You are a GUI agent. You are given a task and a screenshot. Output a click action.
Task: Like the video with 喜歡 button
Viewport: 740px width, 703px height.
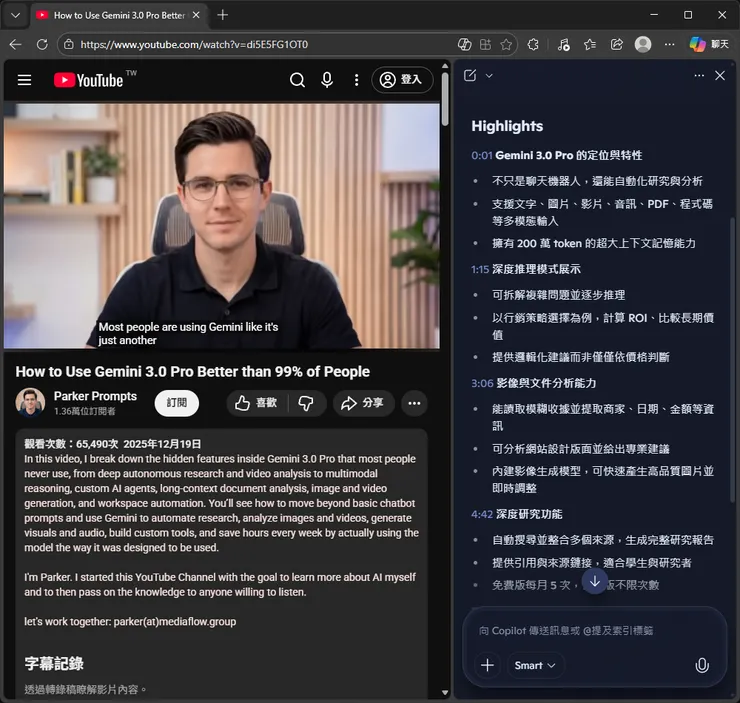(257, 403)
